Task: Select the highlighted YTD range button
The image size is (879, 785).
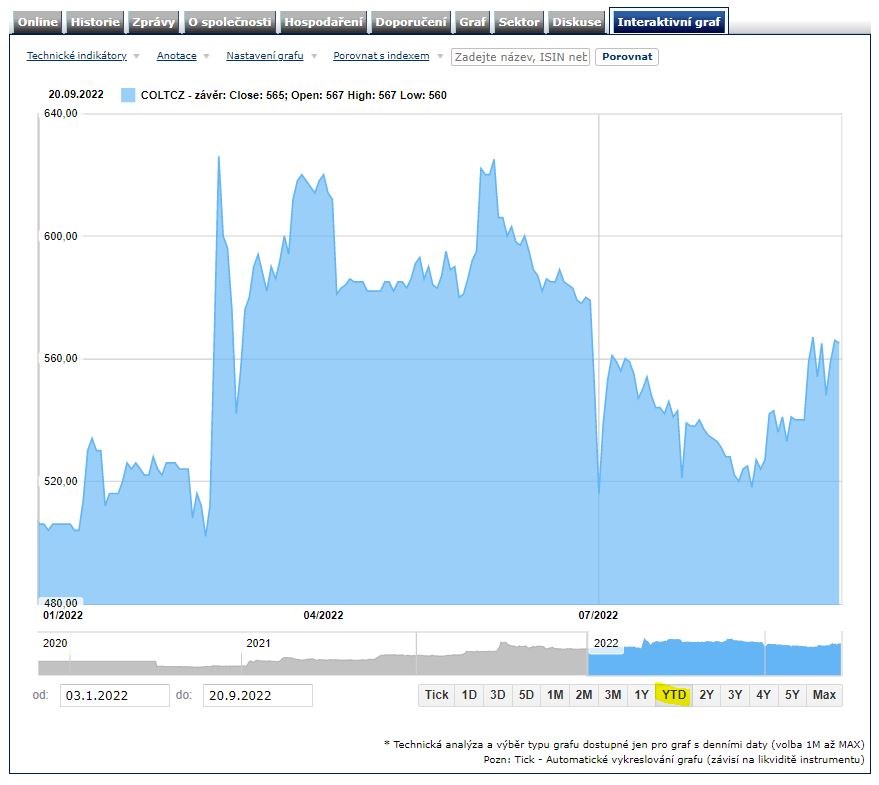Action: [x=675, y=695]
